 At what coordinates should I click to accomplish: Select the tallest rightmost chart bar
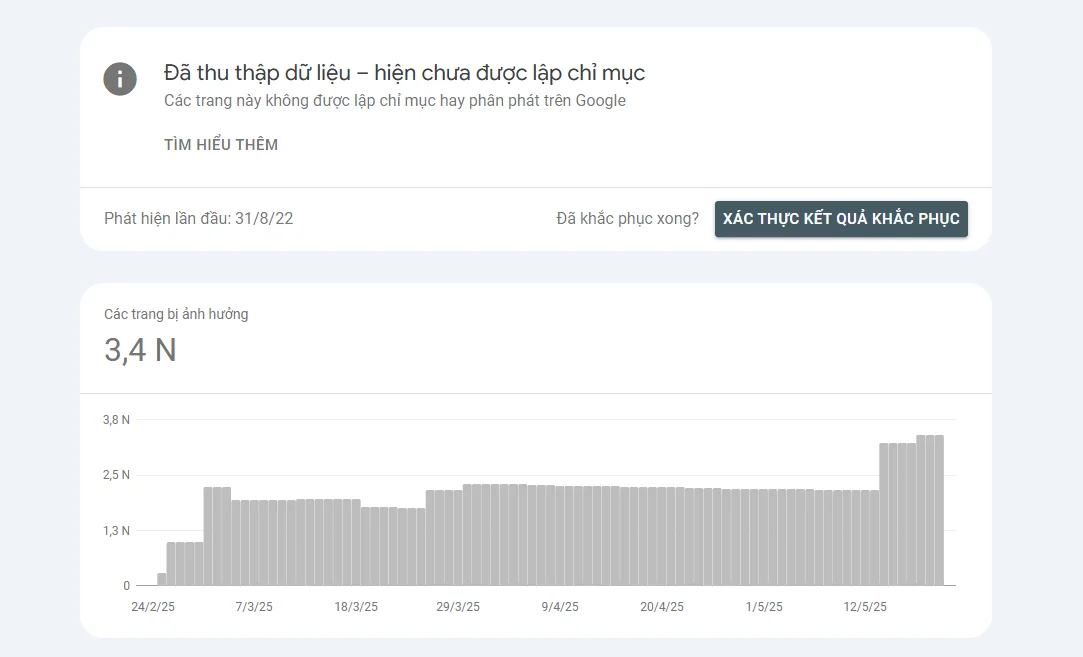(x=939, y=511)
